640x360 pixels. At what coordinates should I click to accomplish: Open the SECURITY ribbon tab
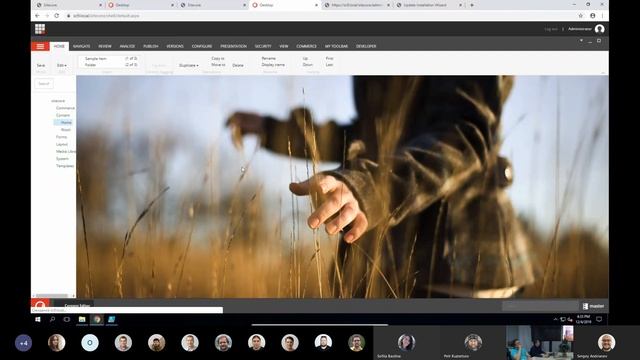(x=263, y=46)
